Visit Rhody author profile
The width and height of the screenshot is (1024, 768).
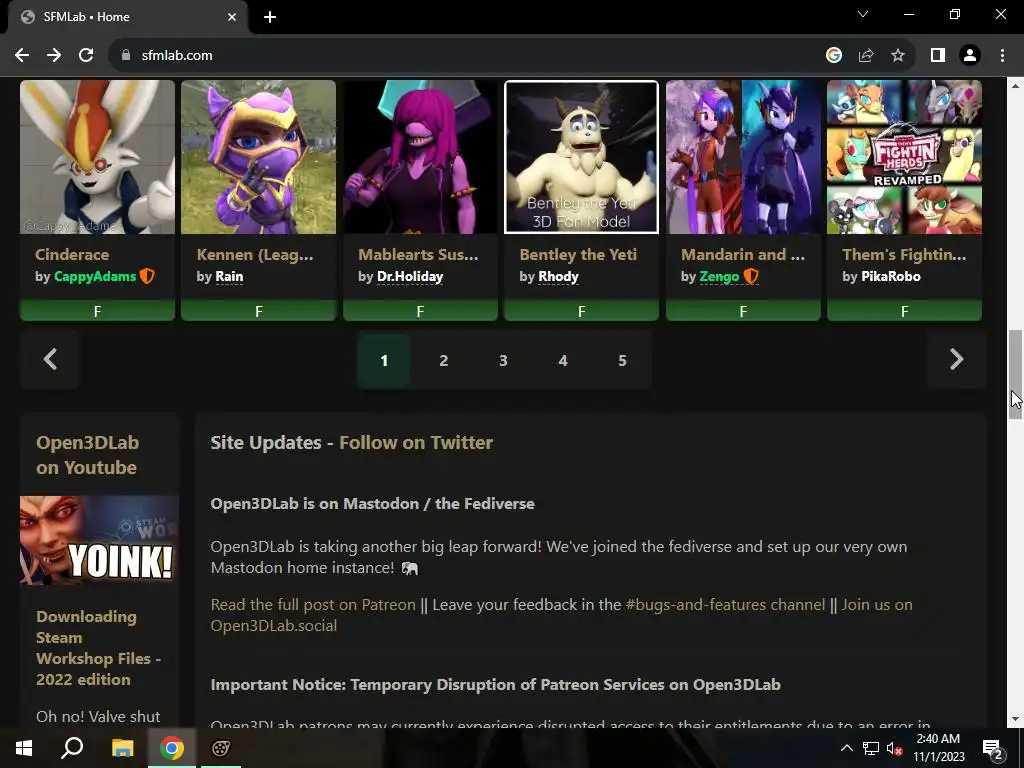coord(558,277)
